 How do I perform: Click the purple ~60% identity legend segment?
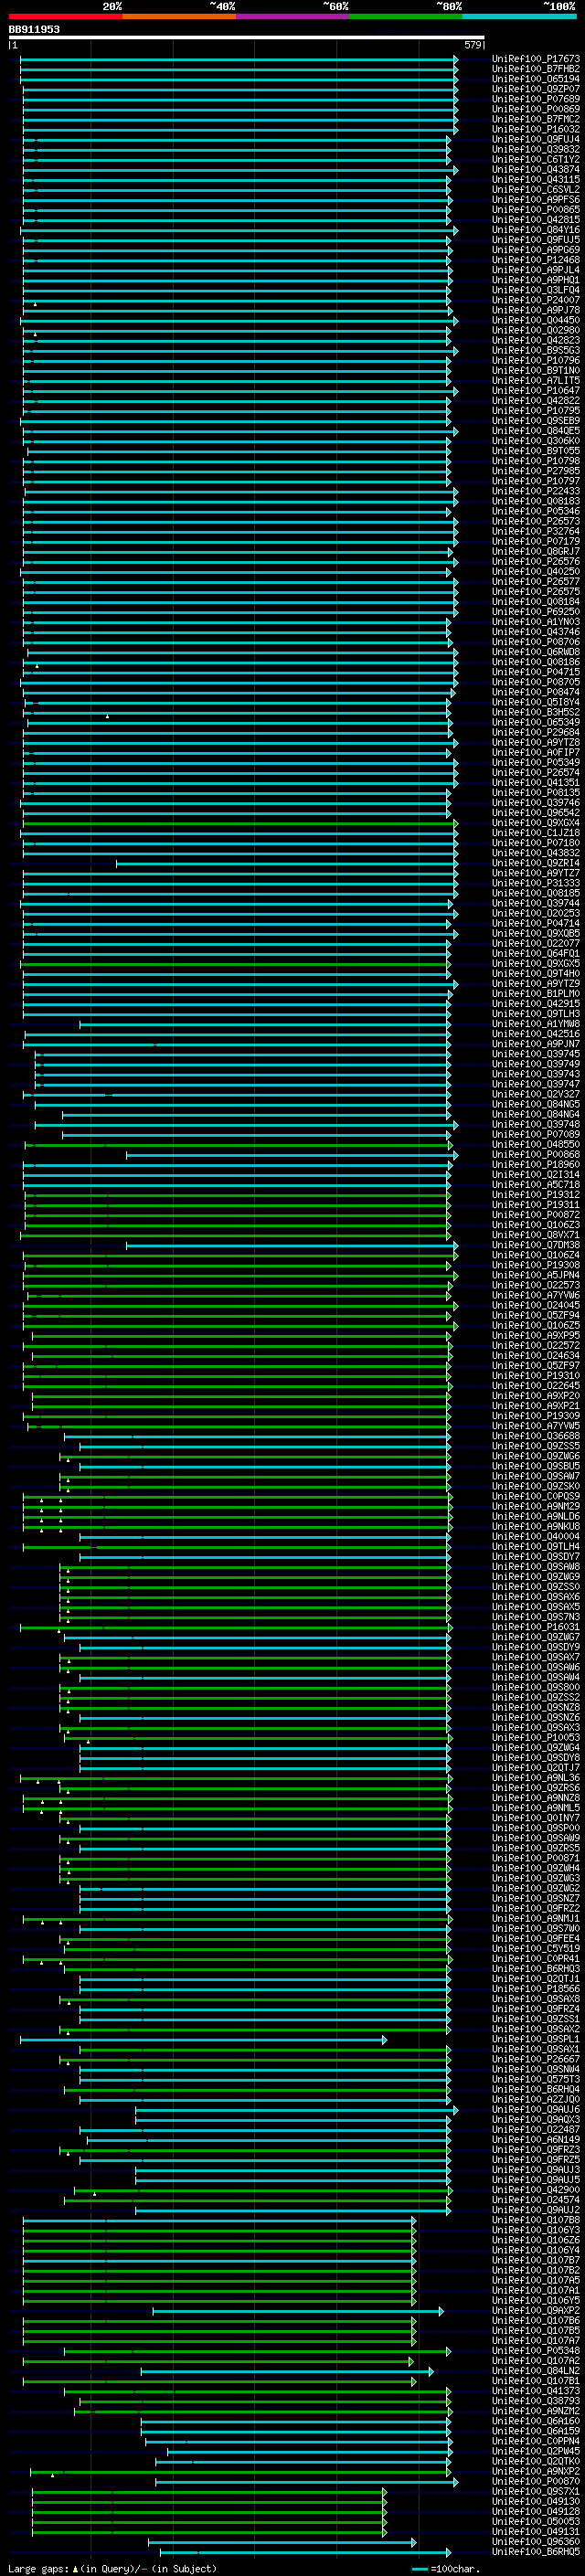click(292, 16)
